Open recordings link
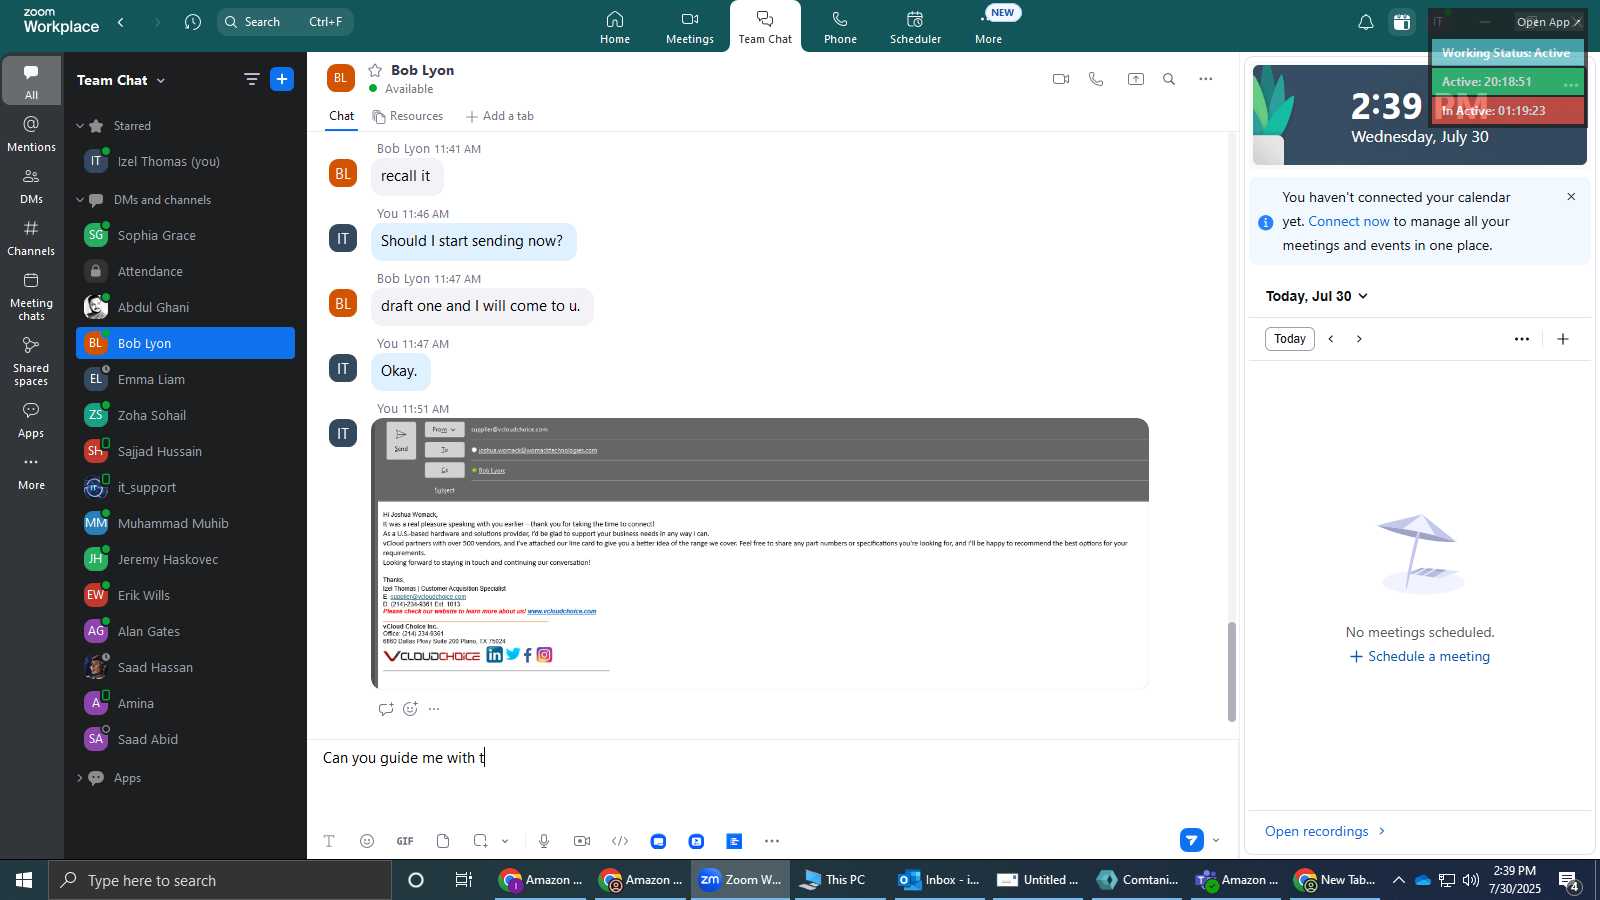The image size is (1600, 900). pyautogui.click(x=1326, y=831)
